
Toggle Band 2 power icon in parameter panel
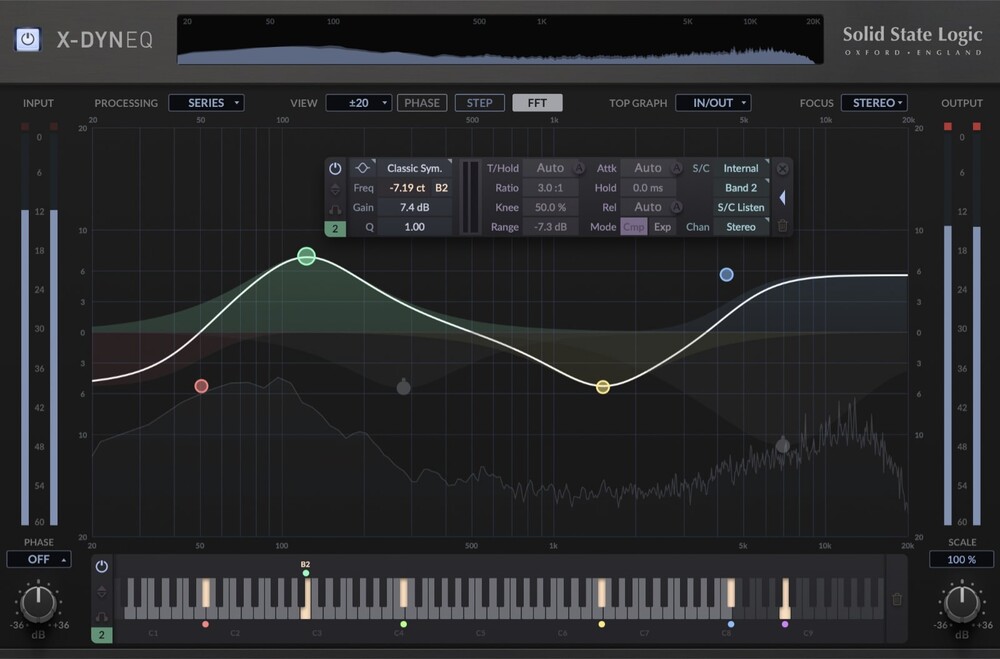(335, 168)
